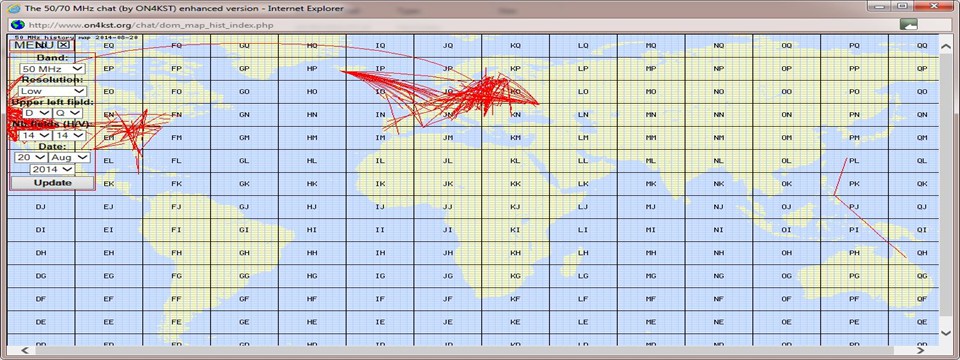Expand the Resolution dropdown set to Low

[x=52, y=91]
